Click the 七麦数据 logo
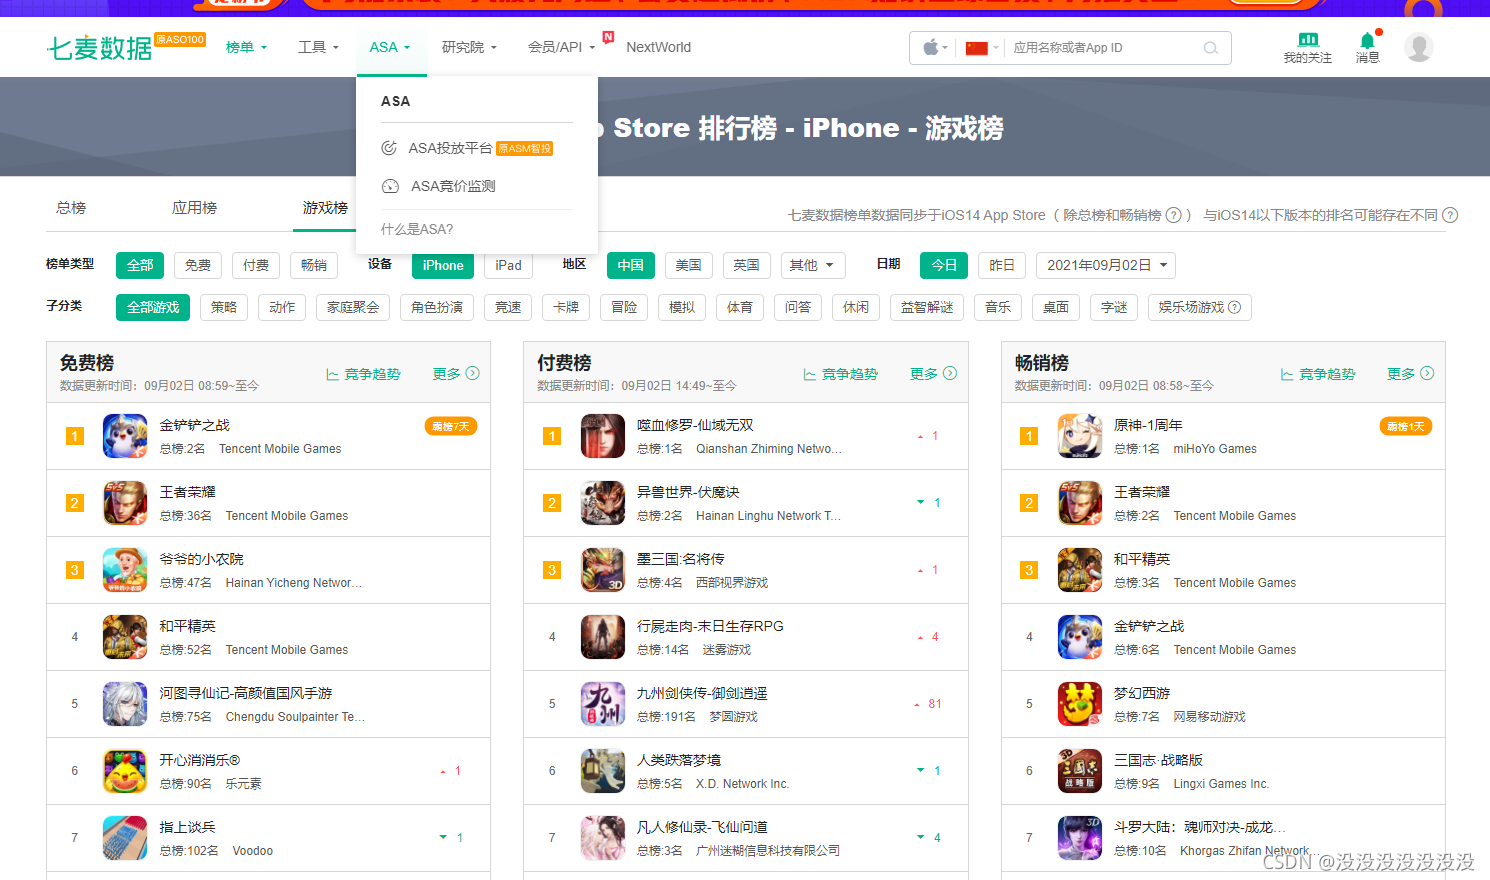Viewport: 1490px width, 880px height. pos(99,48)
